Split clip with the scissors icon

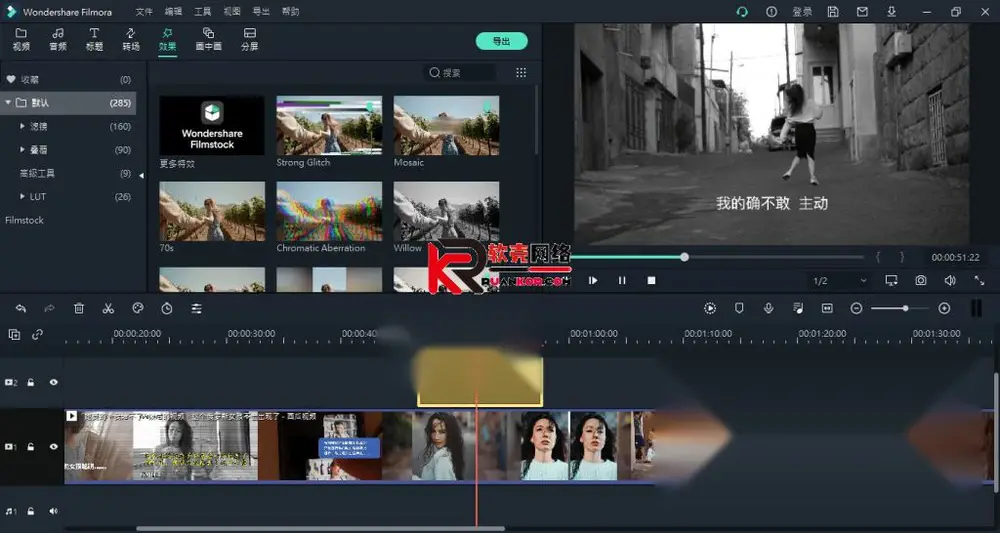(x=108, y=309)
